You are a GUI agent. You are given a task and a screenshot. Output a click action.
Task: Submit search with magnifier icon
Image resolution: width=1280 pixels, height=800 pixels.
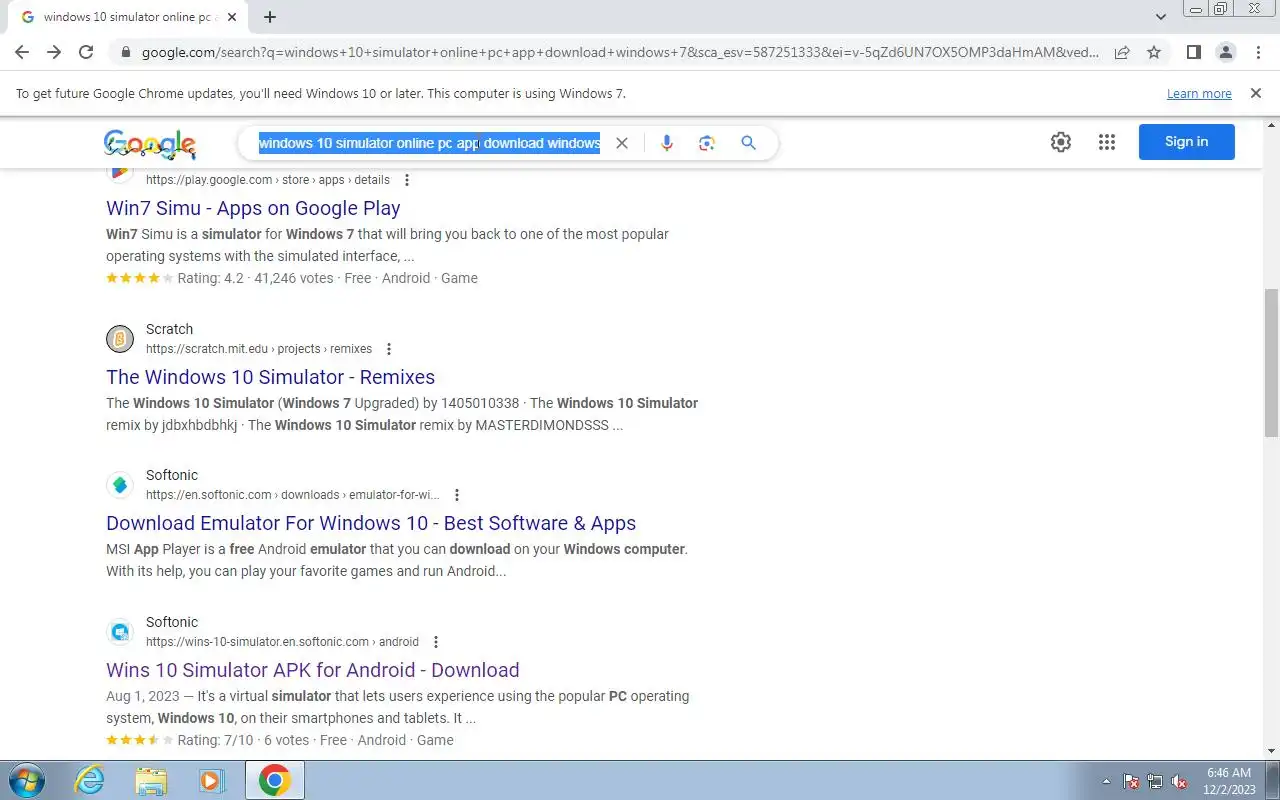(748, 143)
